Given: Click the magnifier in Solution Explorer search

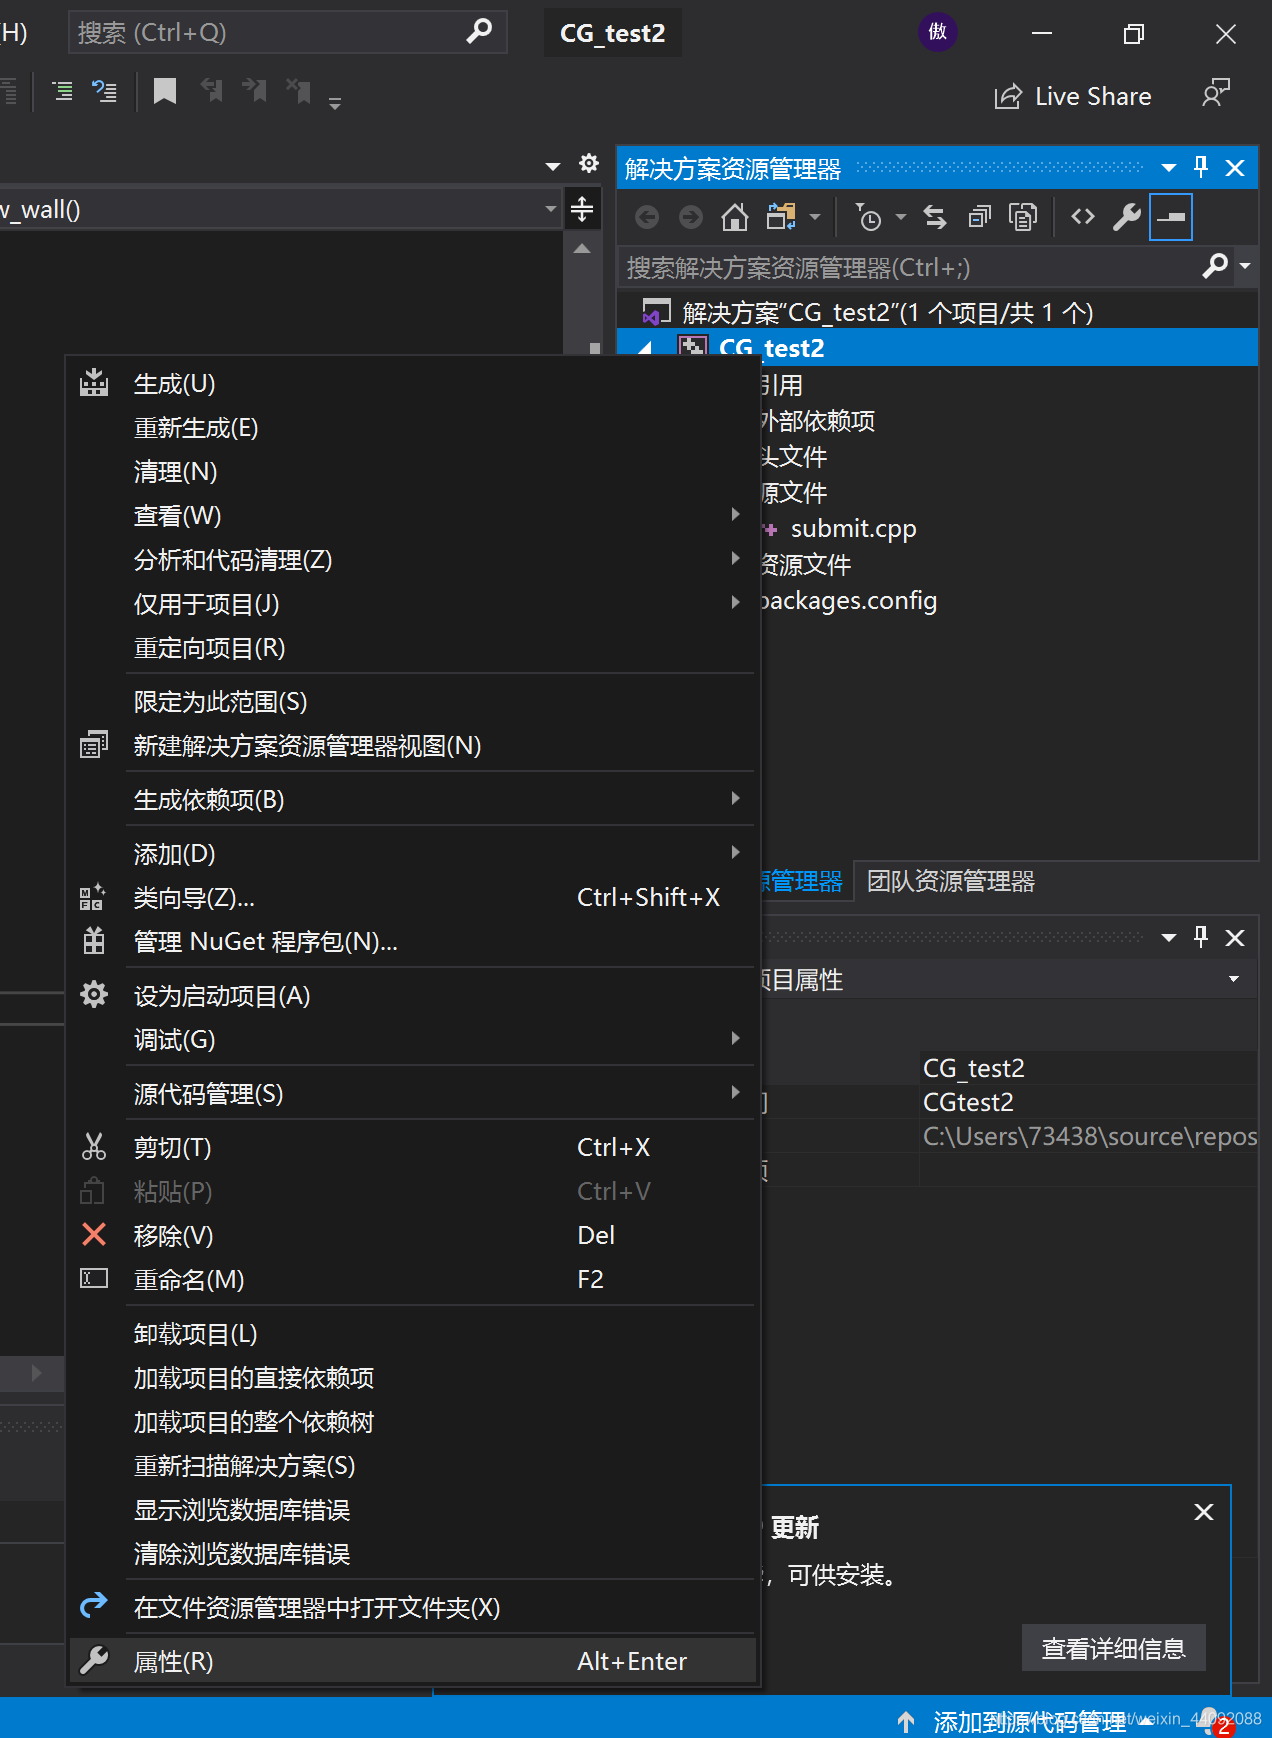Looking at the screenshot, I should pos(1215,266).
